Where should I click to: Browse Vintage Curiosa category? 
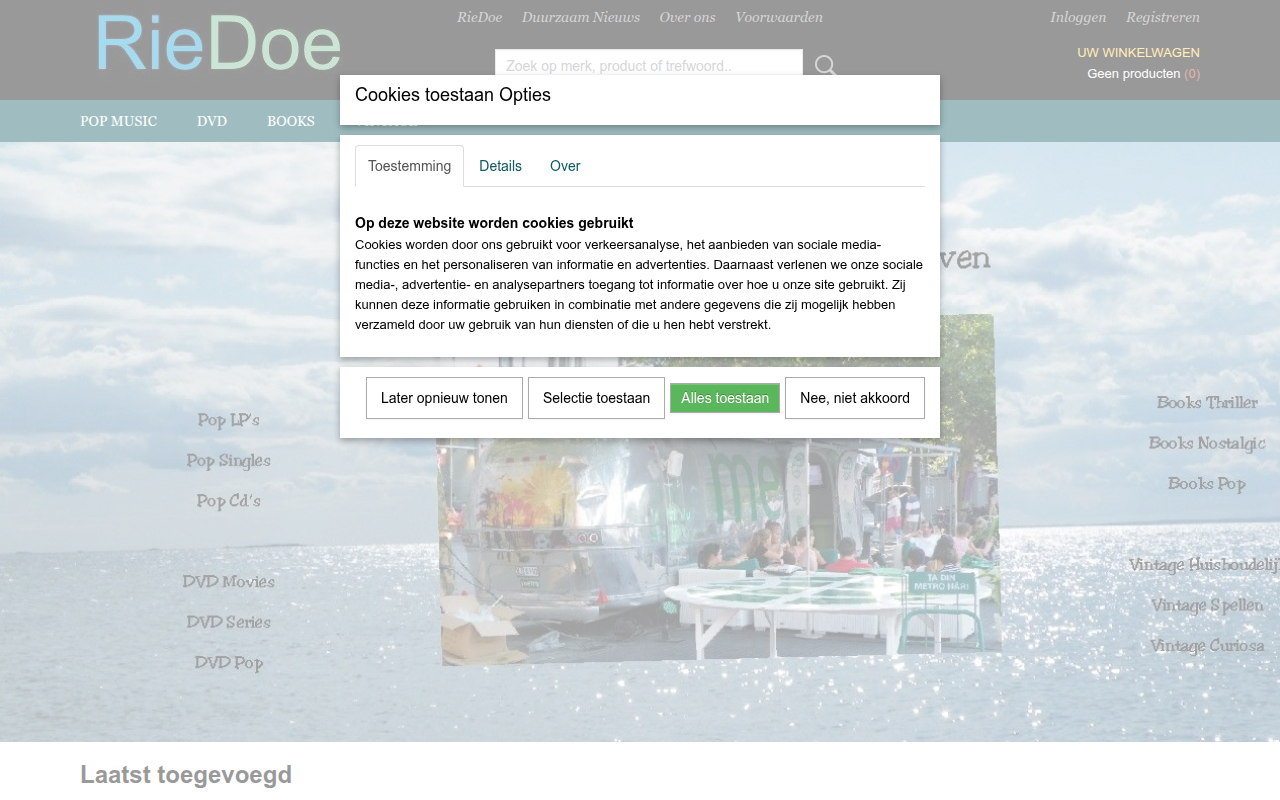1207,646
